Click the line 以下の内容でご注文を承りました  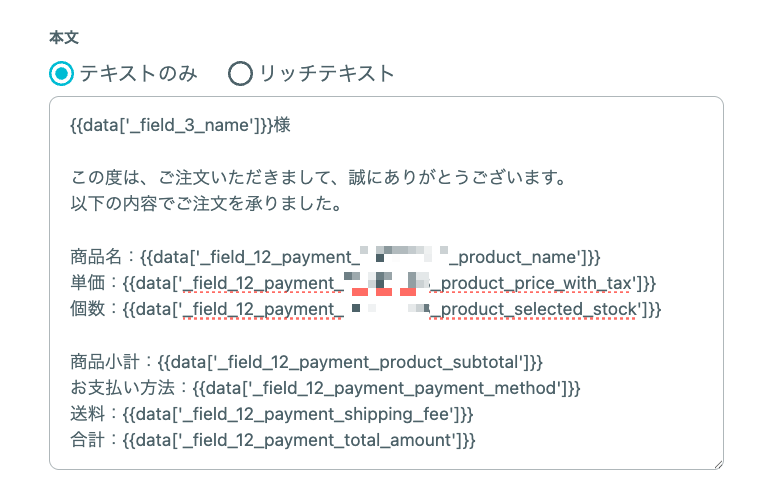point(207,204)
